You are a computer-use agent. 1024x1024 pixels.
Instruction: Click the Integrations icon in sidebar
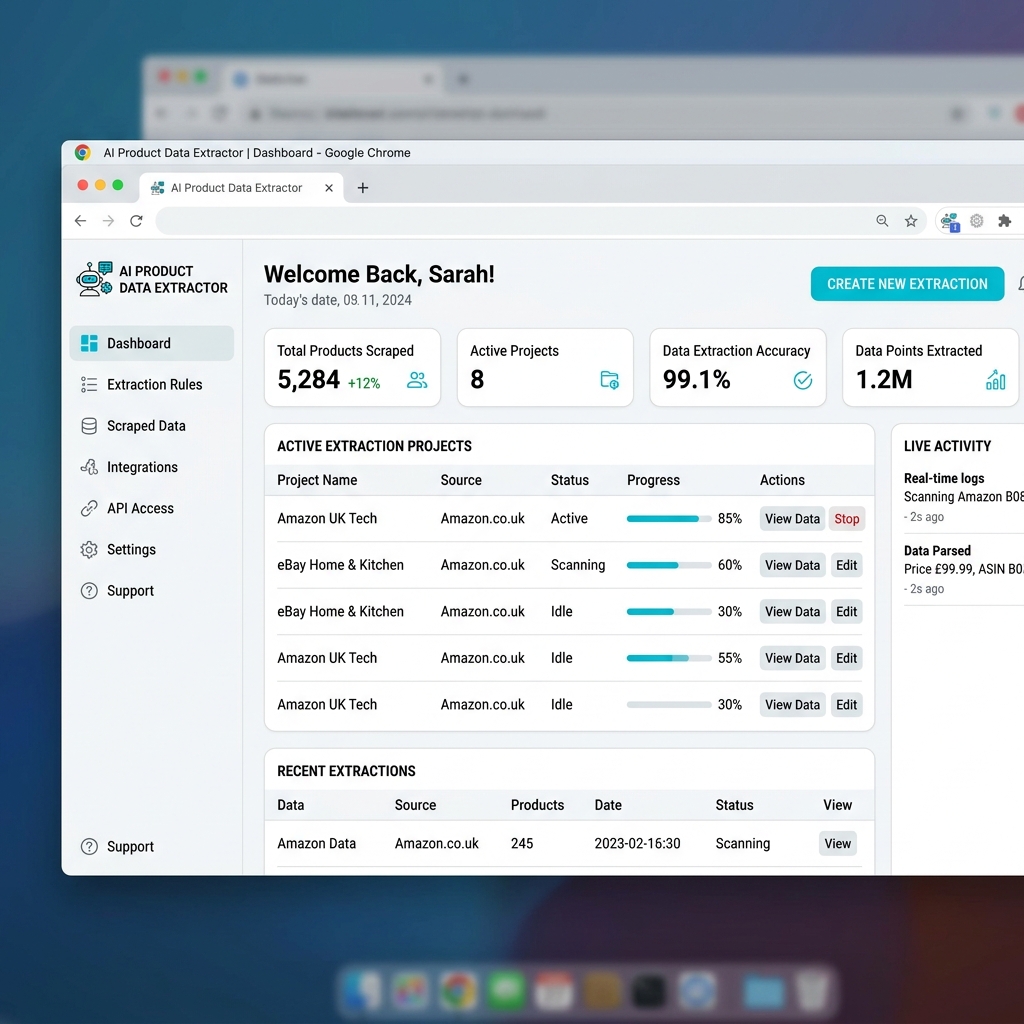click(x=89, y=467)
